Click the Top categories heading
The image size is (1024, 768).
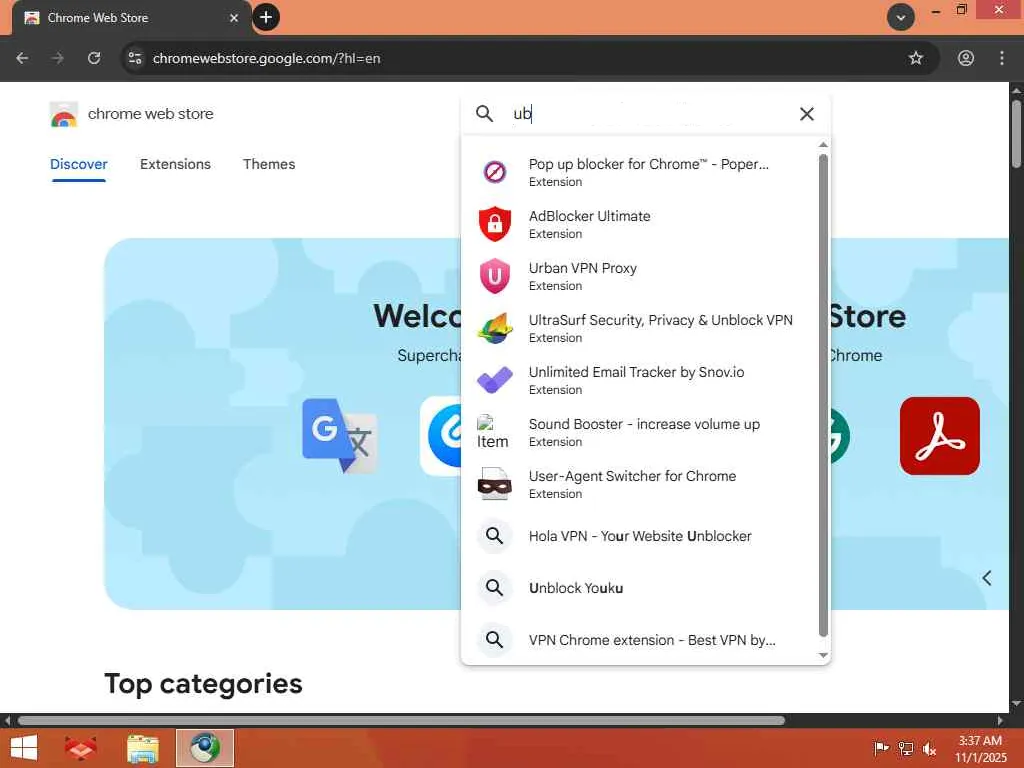point(203,684)
